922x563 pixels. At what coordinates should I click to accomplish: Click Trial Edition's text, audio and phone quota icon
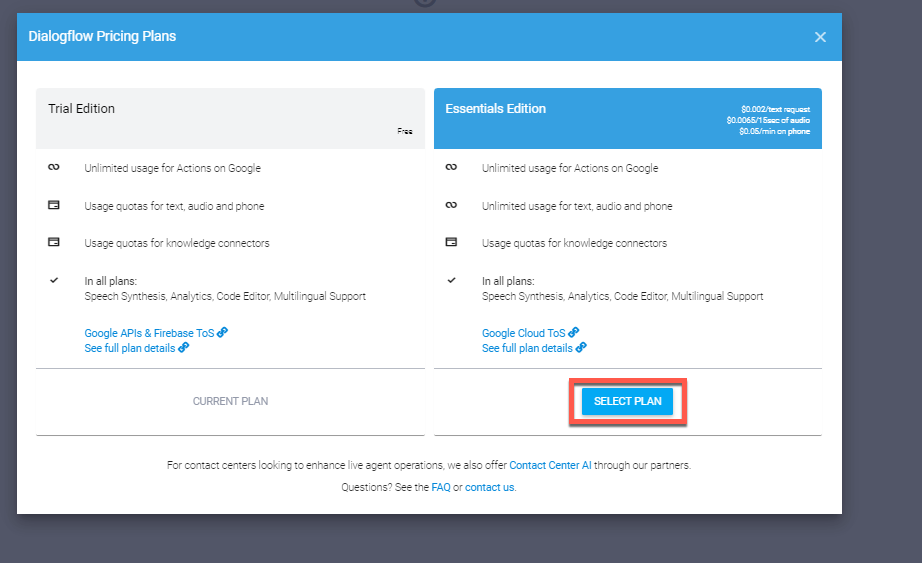coord(54,205)
